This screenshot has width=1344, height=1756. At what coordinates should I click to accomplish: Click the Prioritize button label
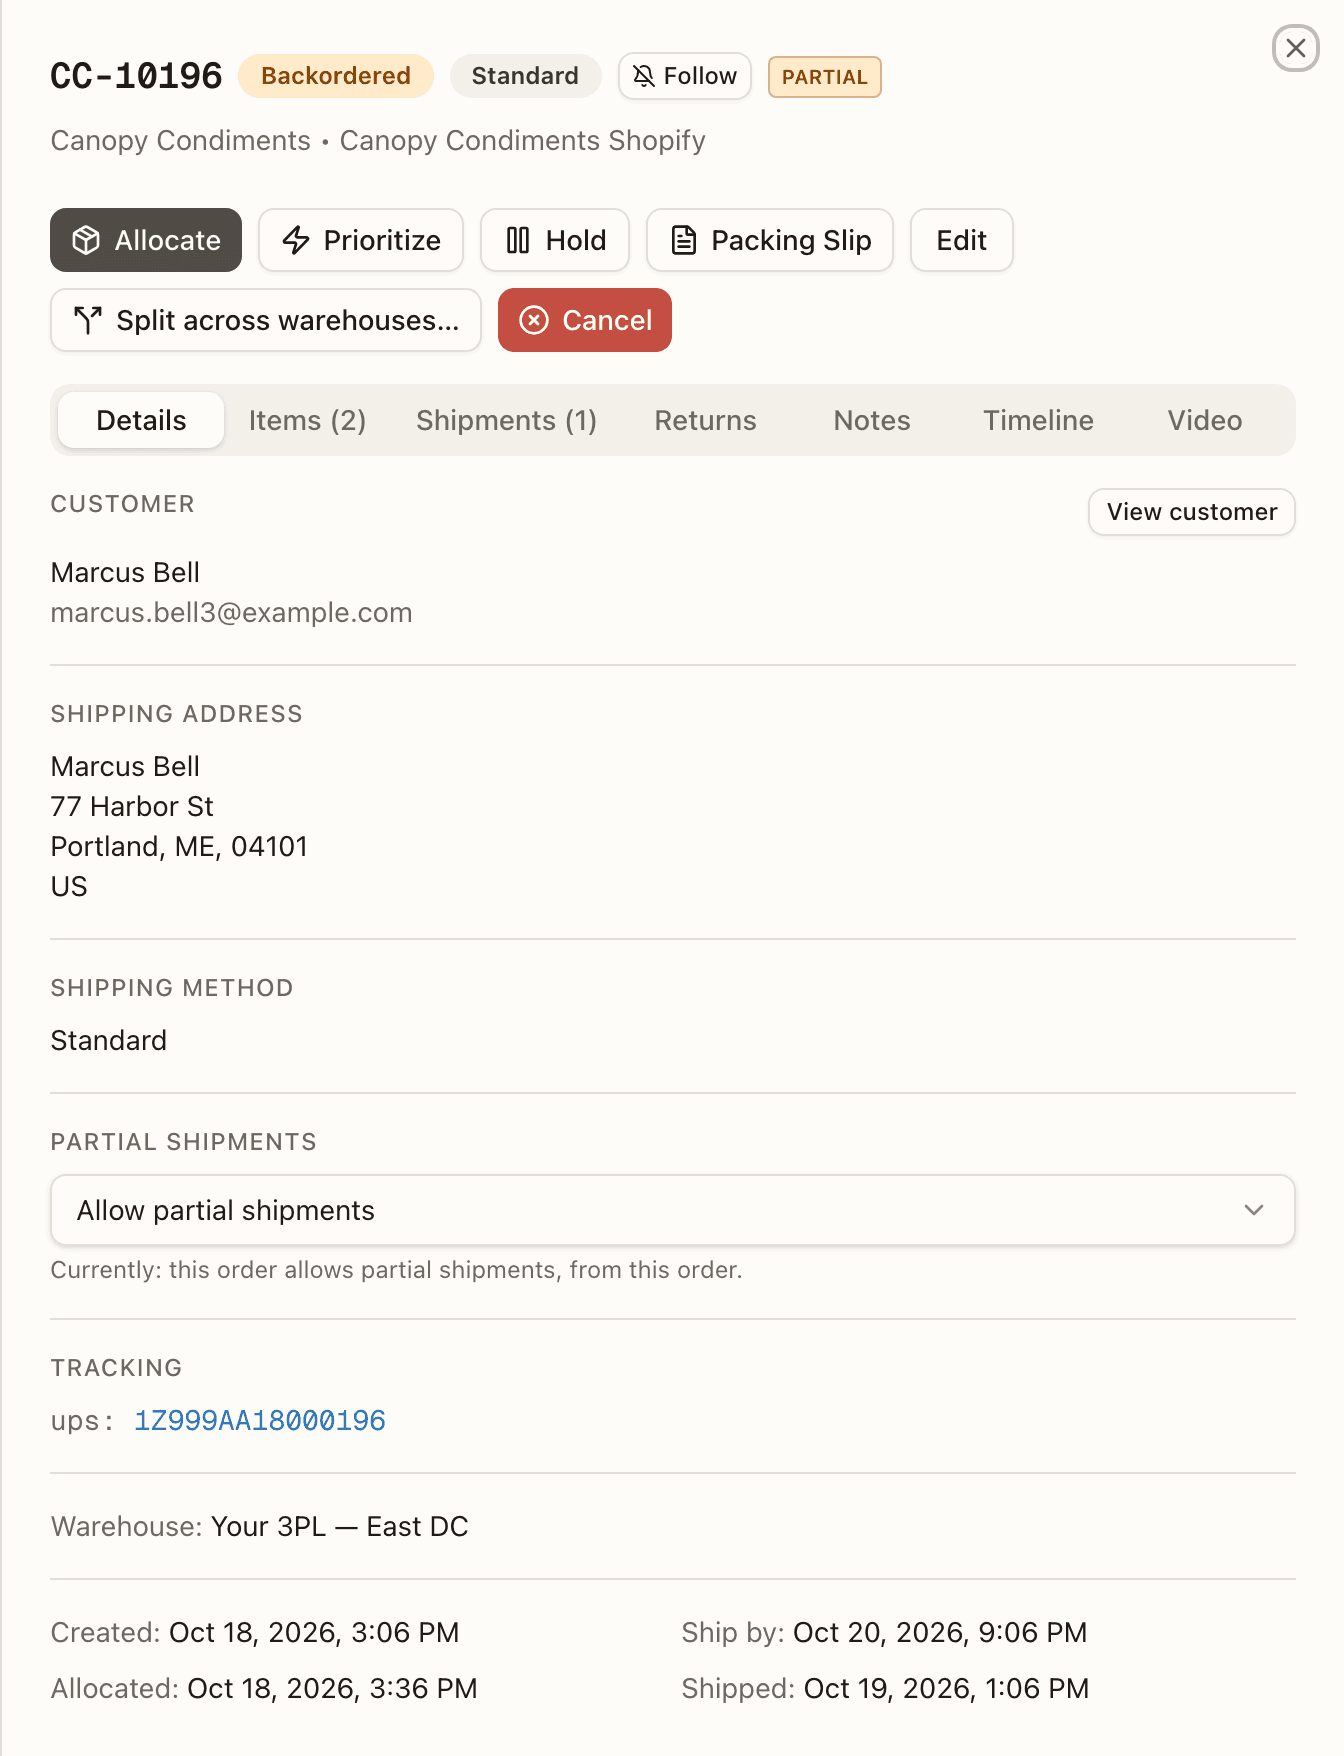[x=382, y=240]
